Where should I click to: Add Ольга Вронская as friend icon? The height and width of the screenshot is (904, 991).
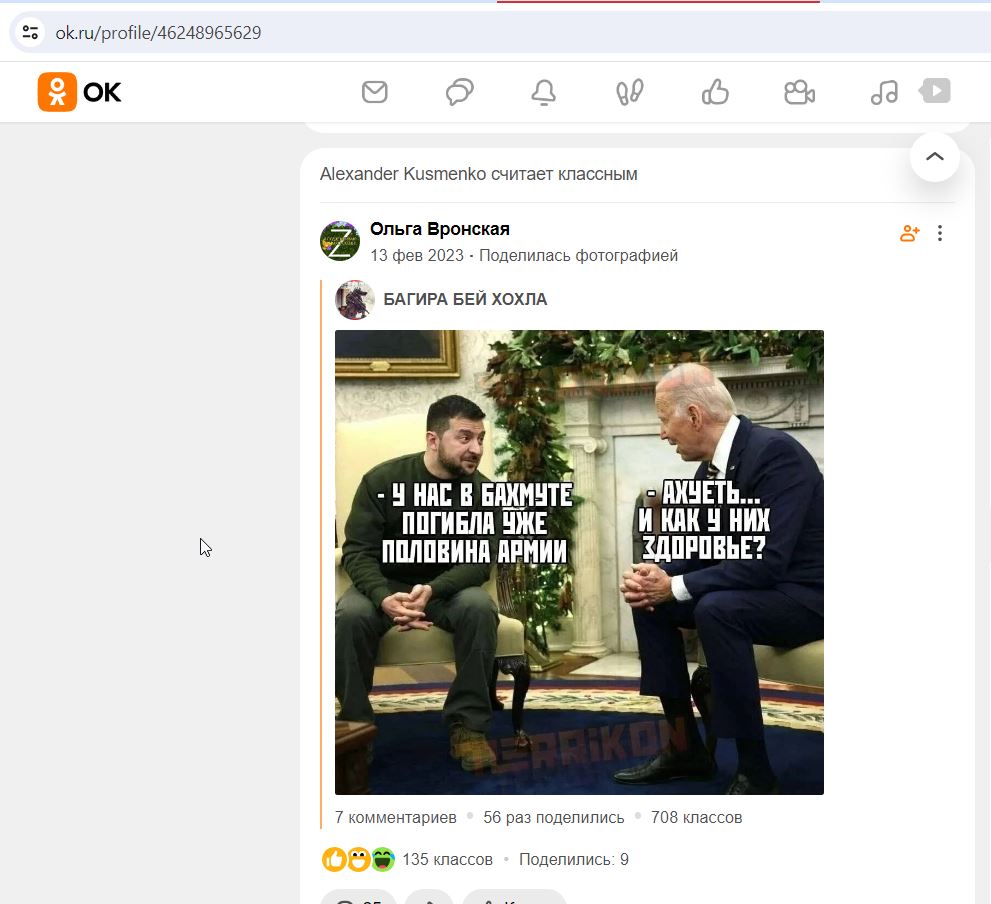pyautogui.click(x=909, y=233)
